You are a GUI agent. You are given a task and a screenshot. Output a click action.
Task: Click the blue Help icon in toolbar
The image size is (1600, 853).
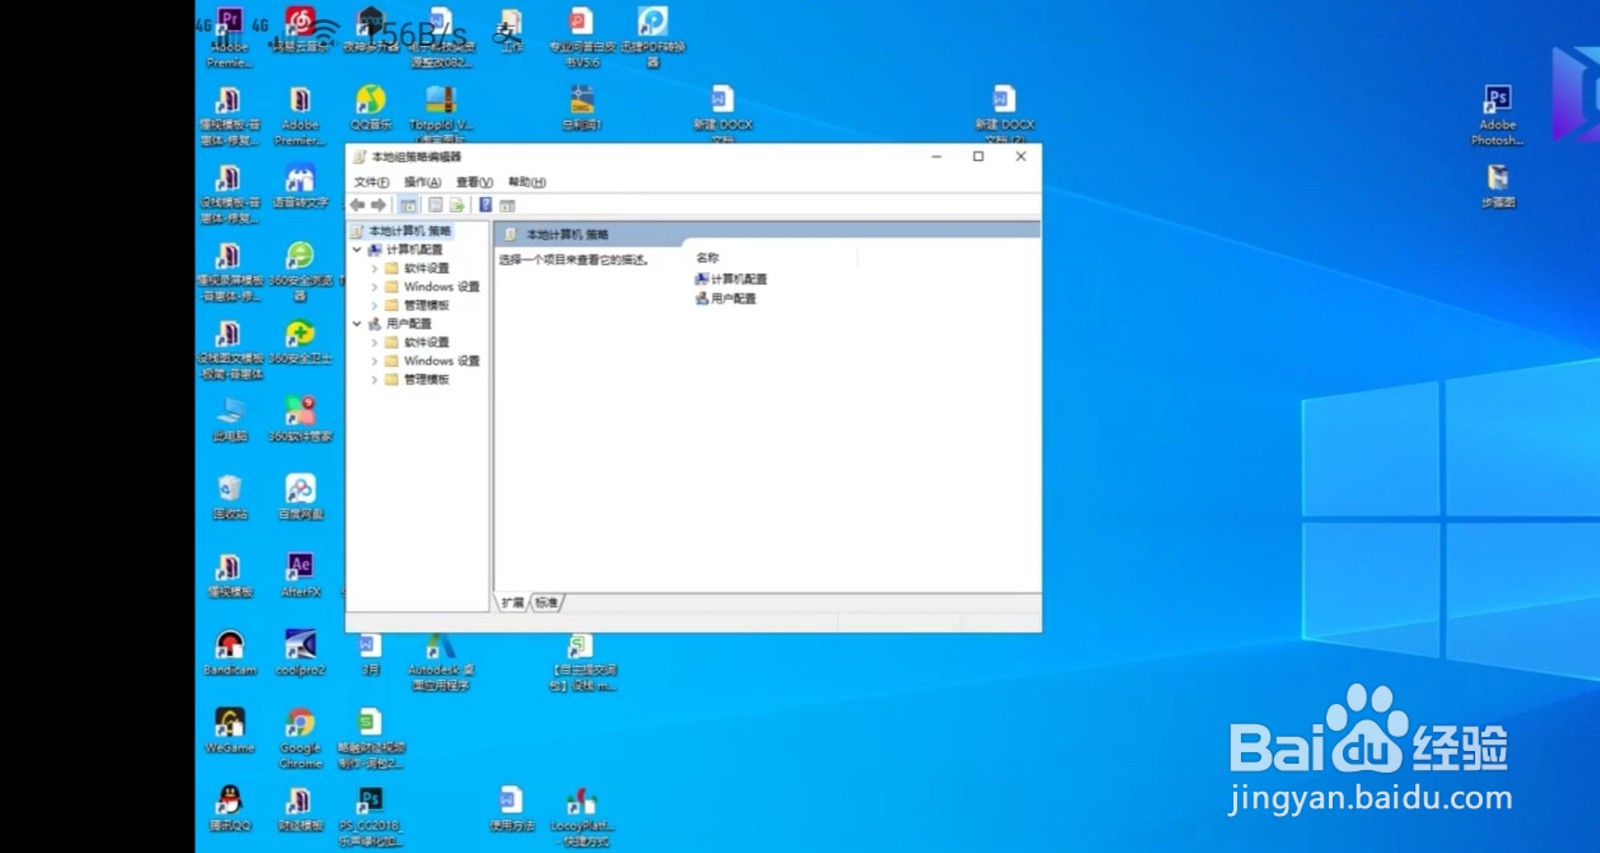485,205
